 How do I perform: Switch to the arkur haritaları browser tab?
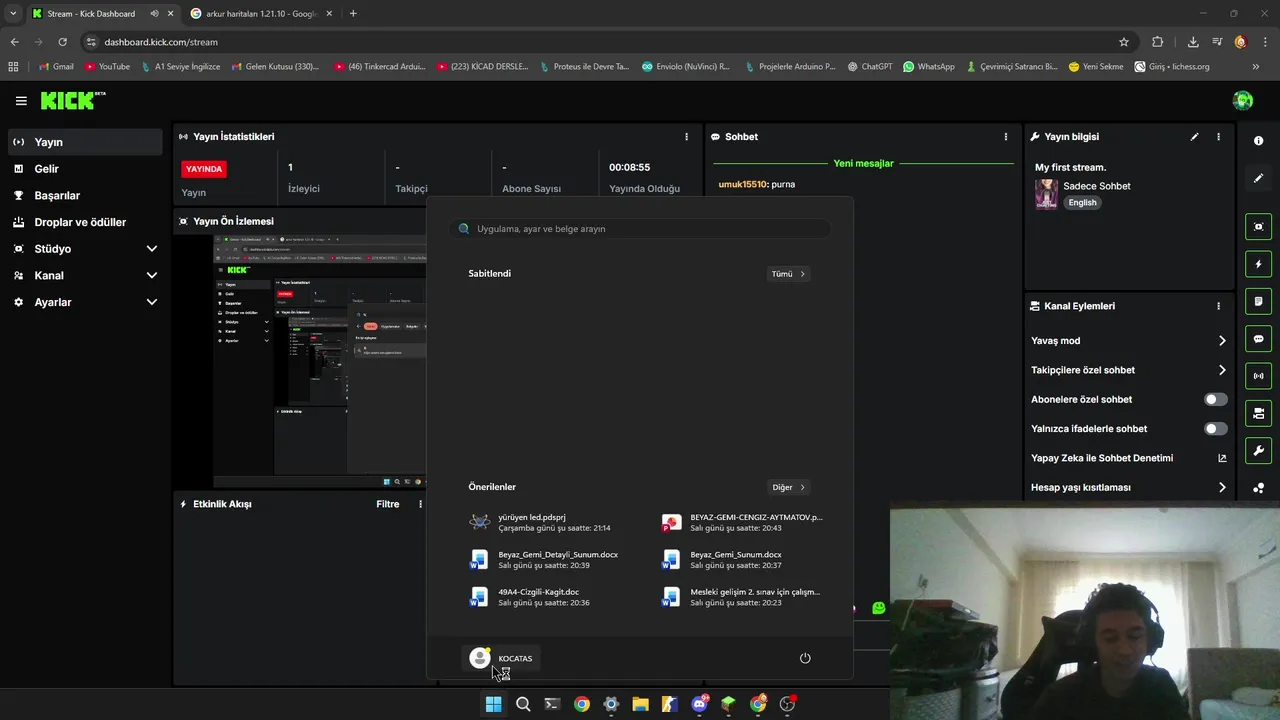click(x=262, y=14)
